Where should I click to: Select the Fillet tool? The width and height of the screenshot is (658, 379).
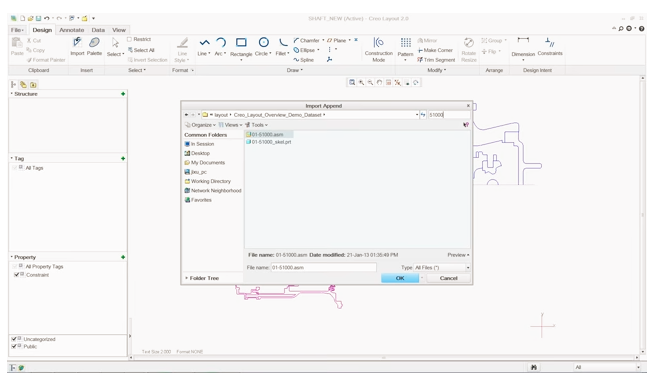point(282,47)
